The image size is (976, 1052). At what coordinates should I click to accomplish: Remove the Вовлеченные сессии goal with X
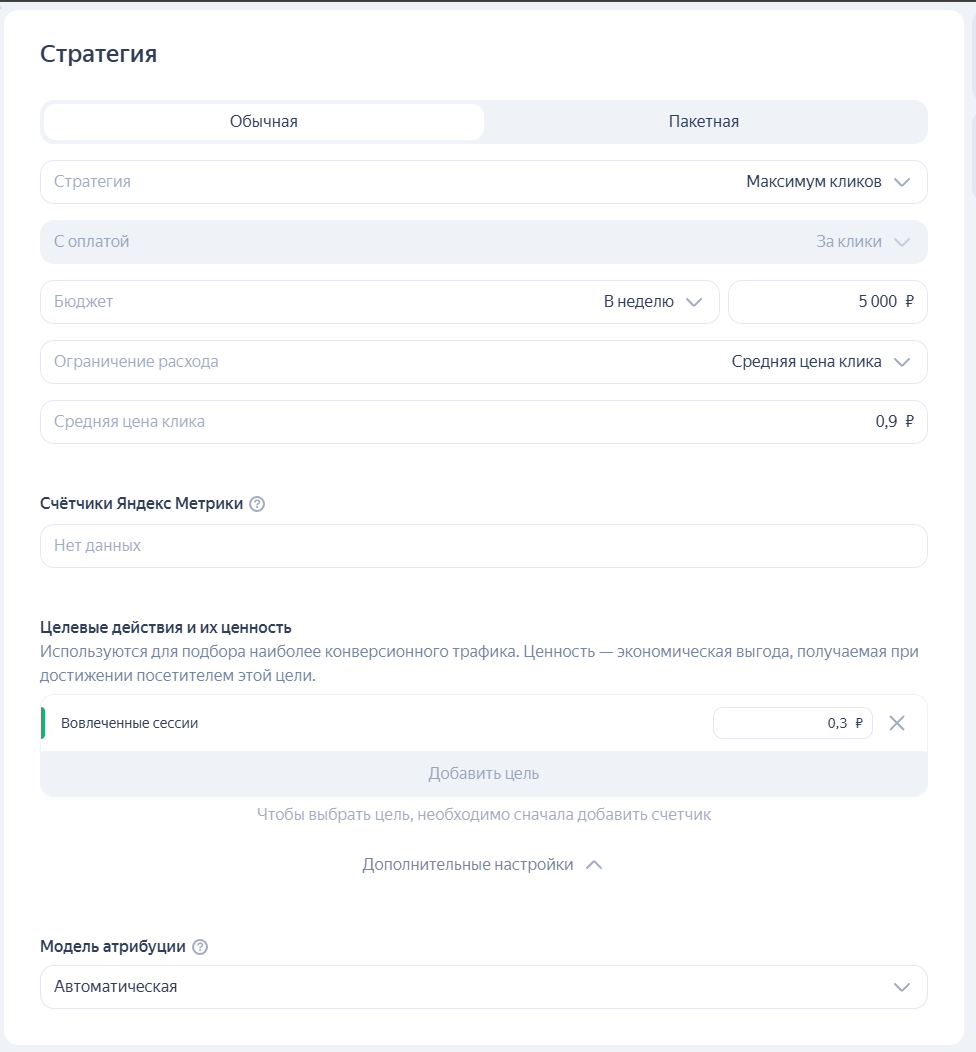897,723
